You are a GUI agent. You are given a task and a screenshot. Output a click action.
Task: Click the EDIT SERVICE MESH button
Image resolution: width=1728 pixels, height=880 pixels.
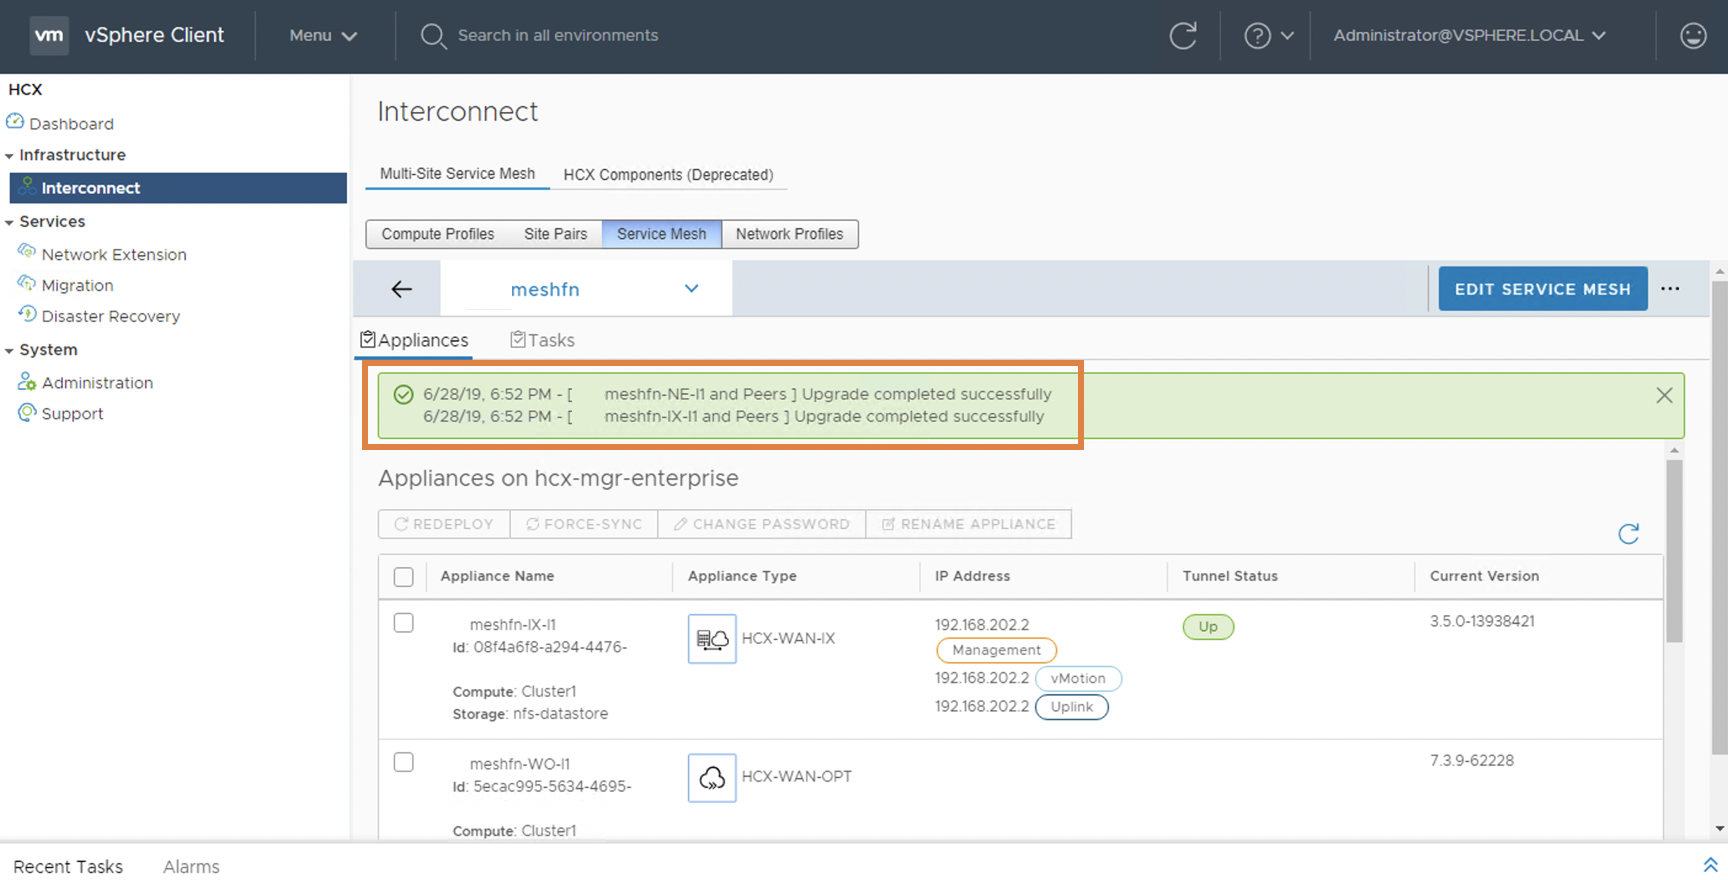coord(1543,289)
